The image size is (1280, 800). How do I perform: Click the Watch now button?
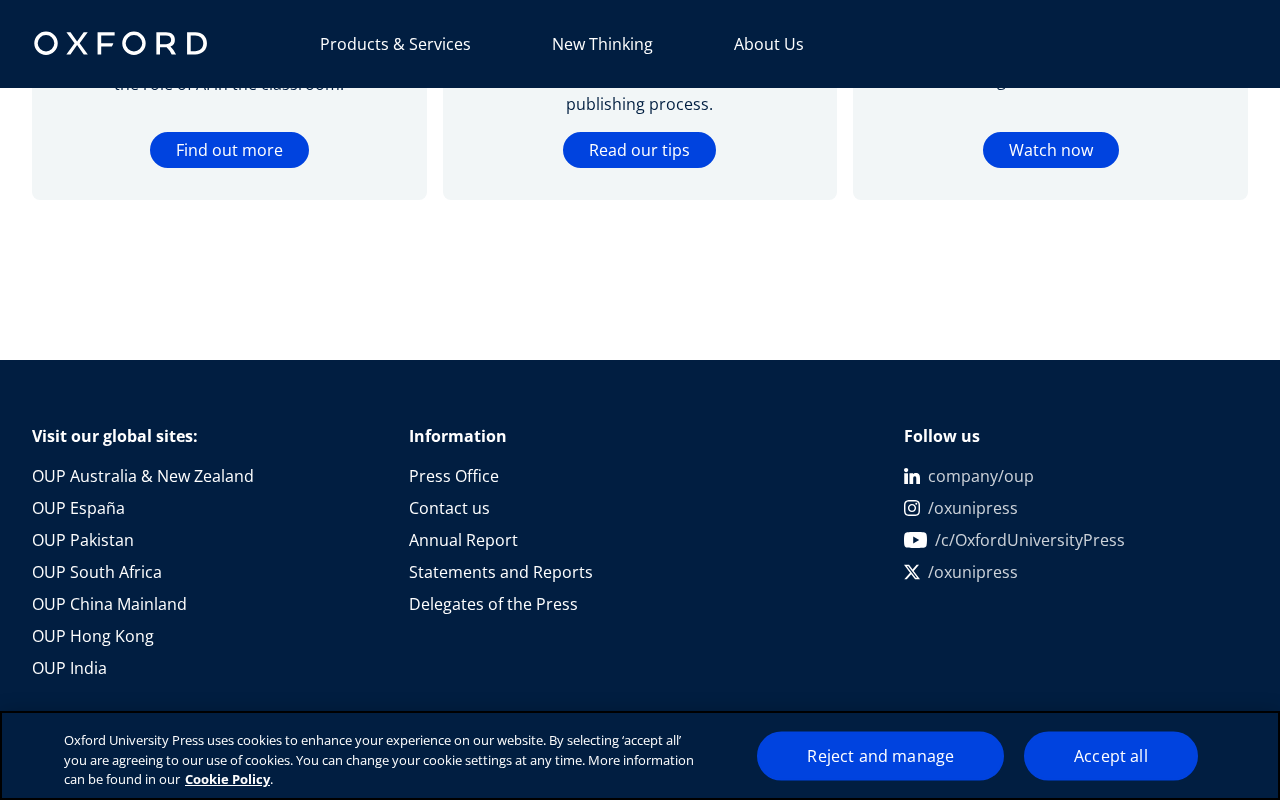tap(1051, 150)
